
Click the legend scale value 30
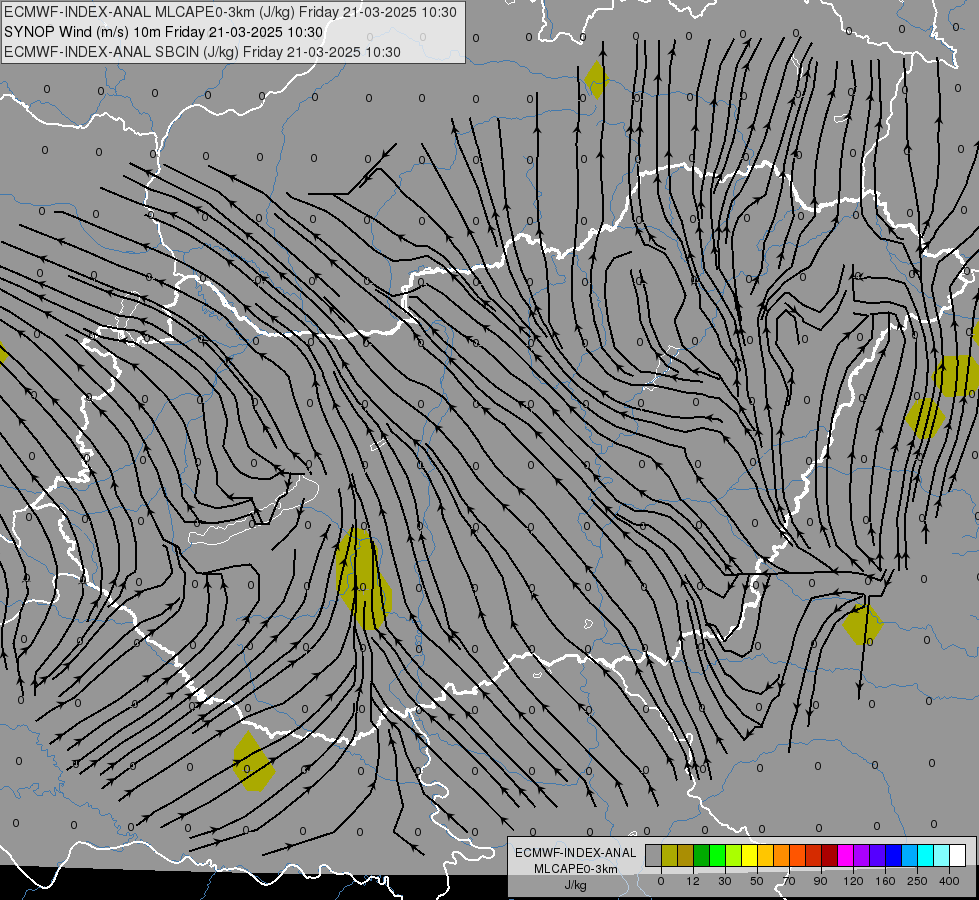[x=725, y=881]
